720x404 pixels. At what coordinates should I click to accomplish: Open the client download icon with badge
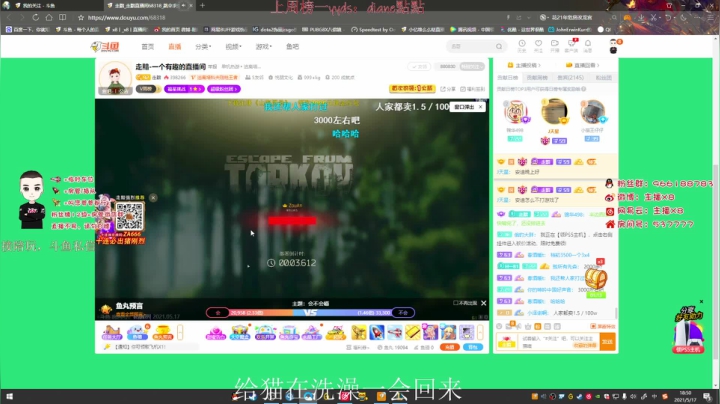pyautogui.click(x=571, y=45)
